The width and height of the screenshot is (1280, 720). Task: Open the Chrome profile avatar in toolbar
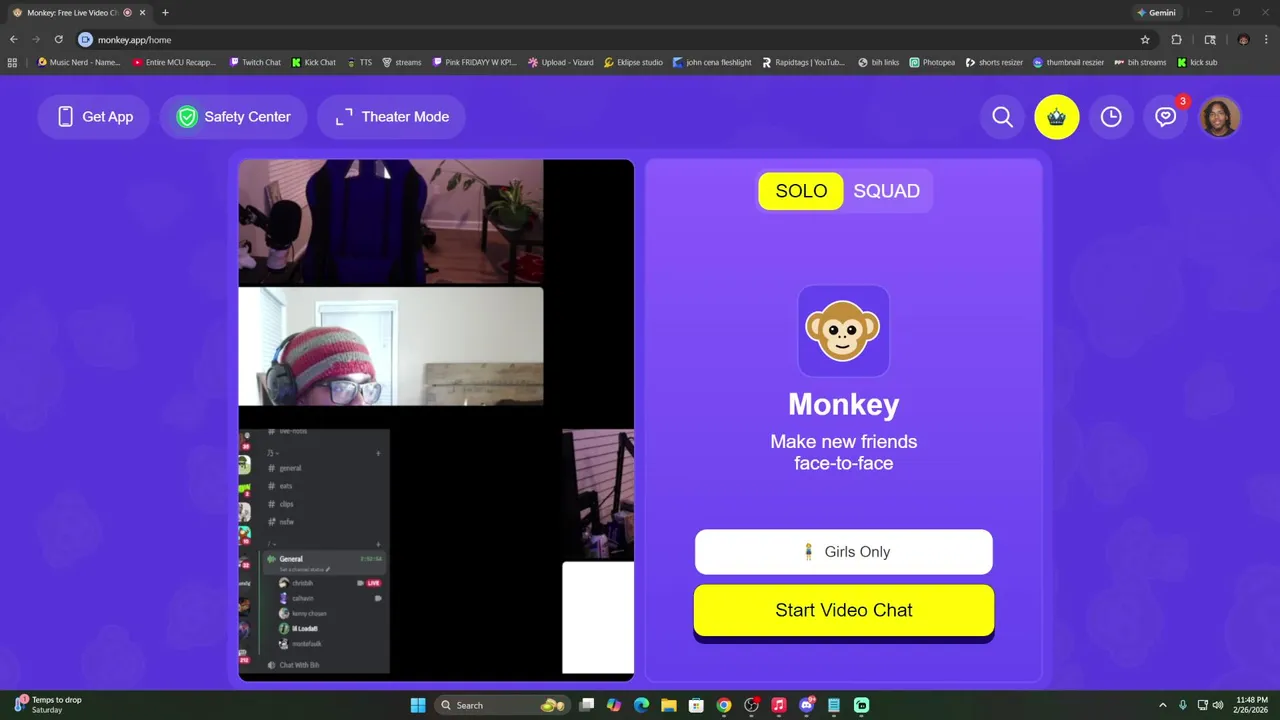(x=1243, y=39)
